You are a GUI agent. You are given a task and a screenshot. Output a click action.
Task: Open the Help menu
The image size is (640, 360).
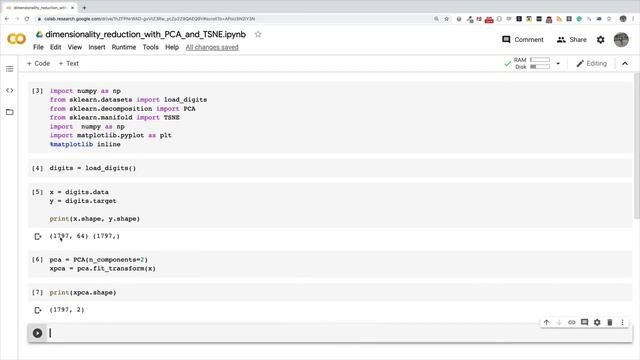[172, 47]
